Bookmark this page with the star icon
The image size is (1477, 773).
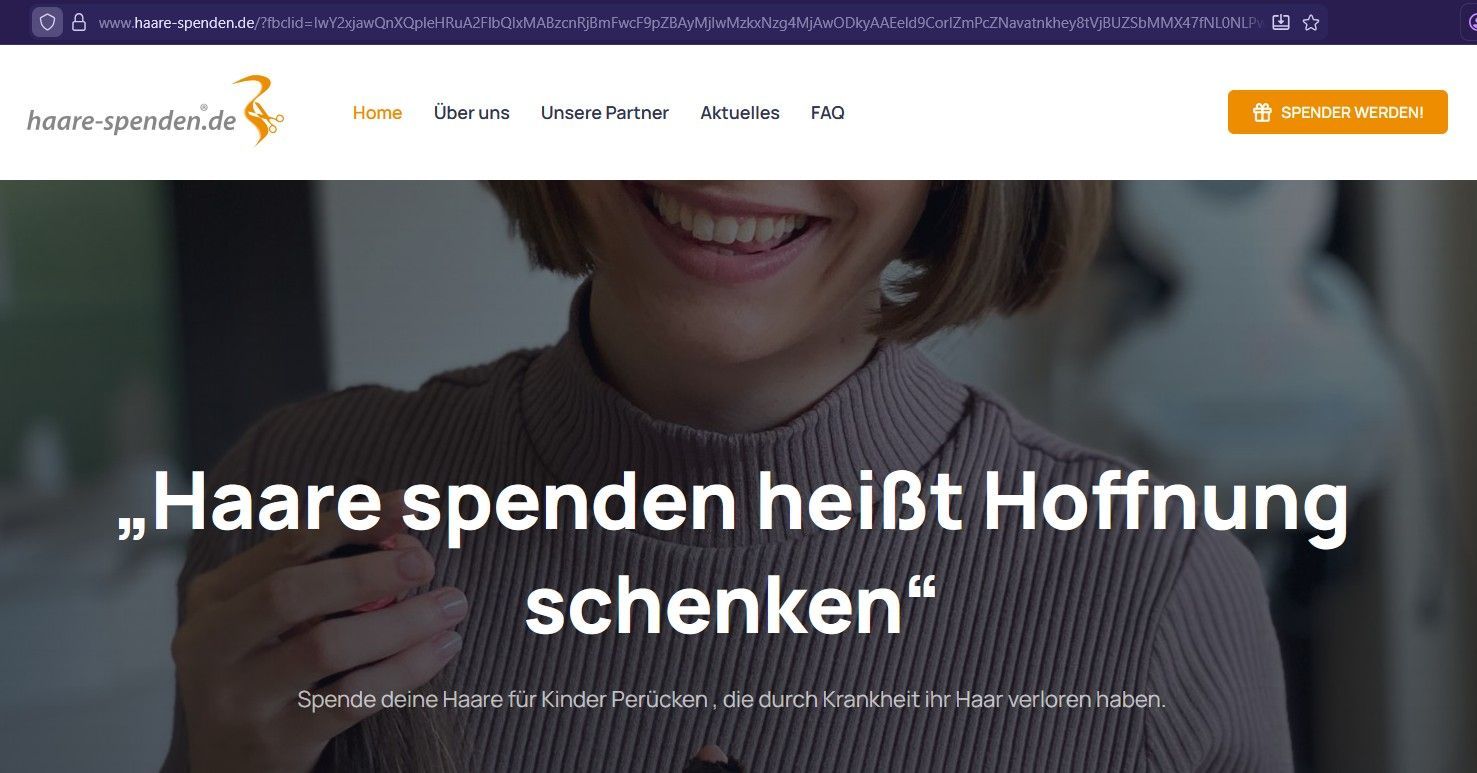(x=1311, y=22)
